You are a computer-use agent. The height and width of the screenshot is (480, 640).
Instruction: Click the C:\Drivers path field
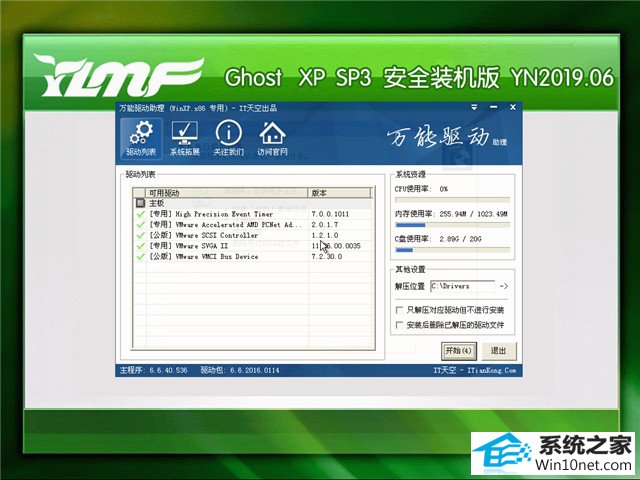(x=463, y=286)
